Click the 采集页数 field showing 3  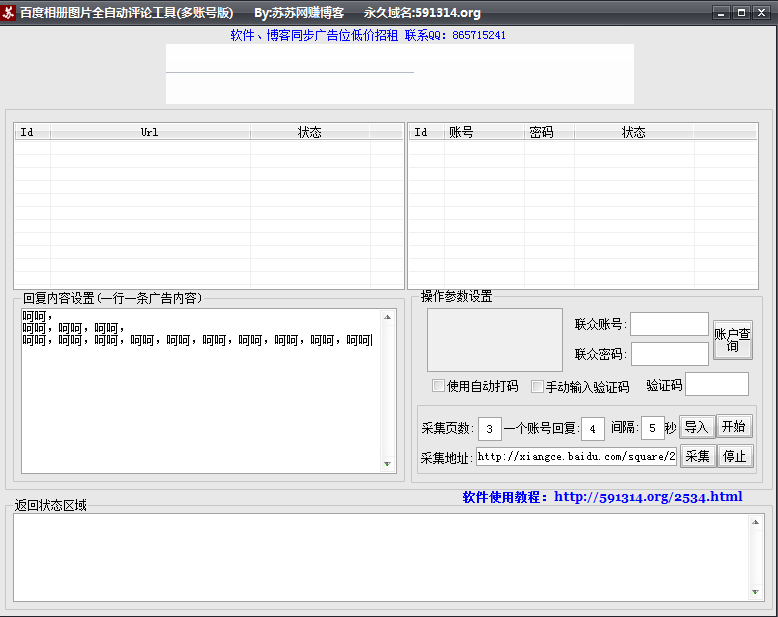[490, 429]
